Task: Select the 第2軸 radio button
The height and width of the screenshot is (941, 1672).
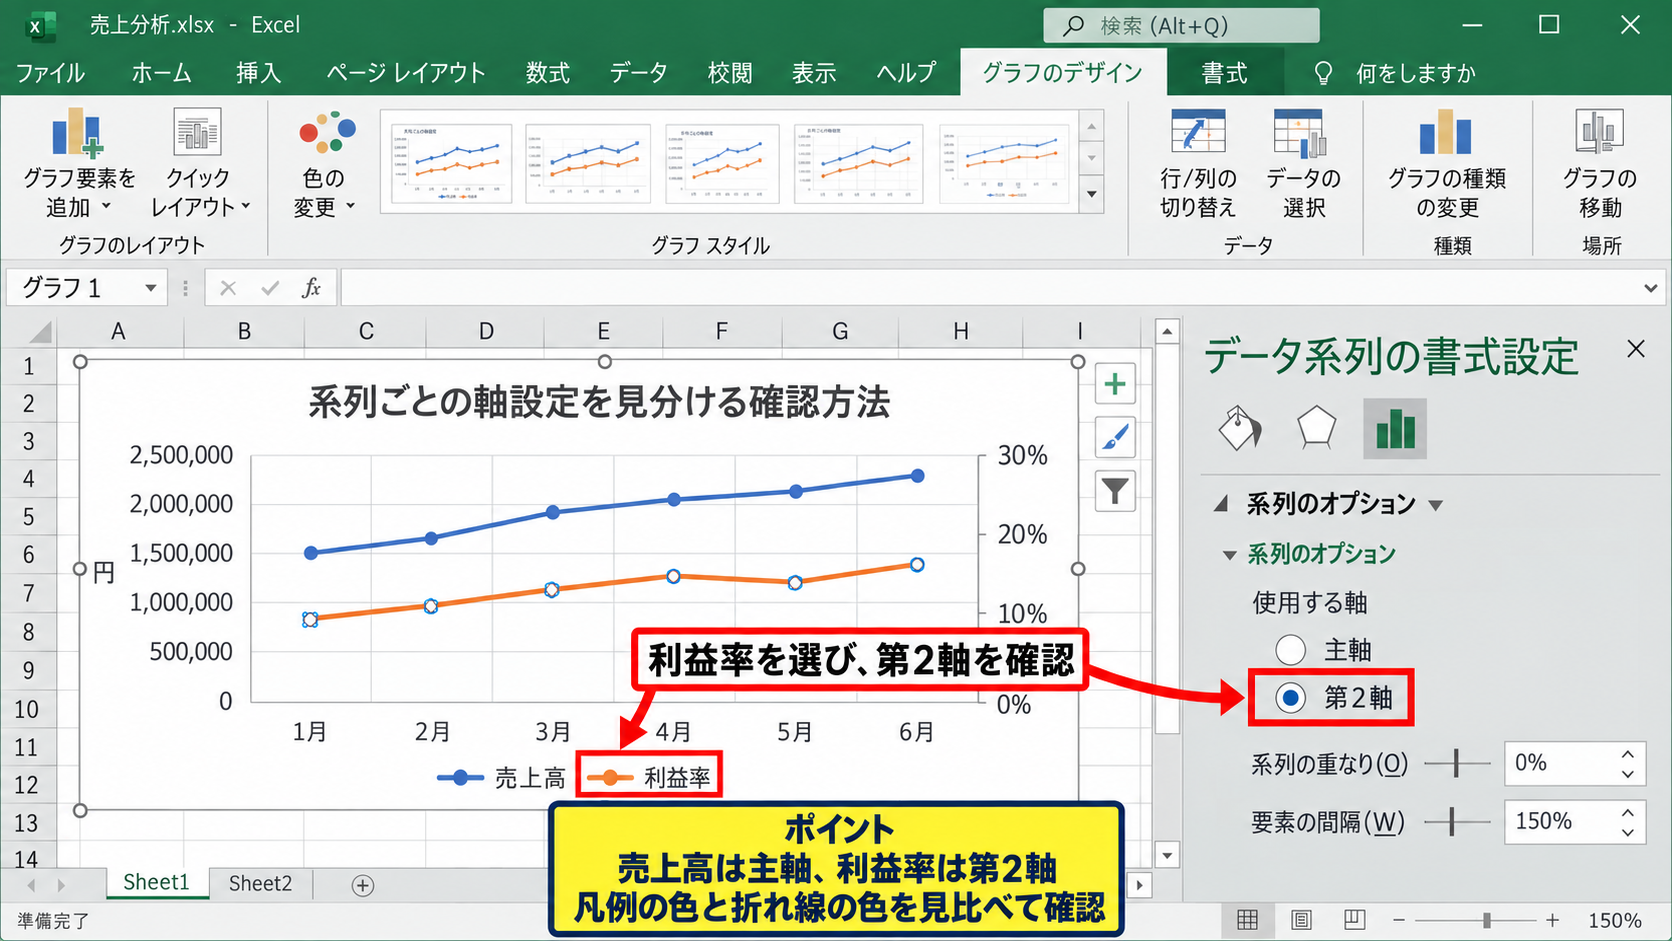Action: coord(1291,698)
